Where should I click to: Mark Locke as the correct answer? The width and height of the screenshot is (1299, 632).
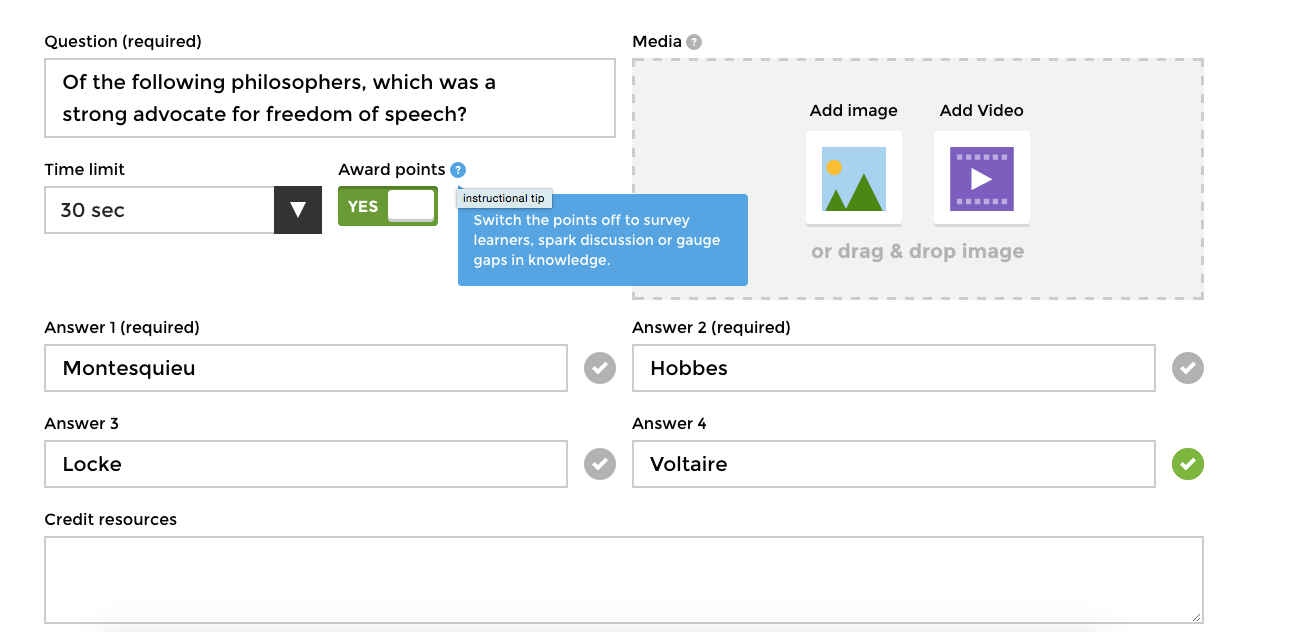599,464
